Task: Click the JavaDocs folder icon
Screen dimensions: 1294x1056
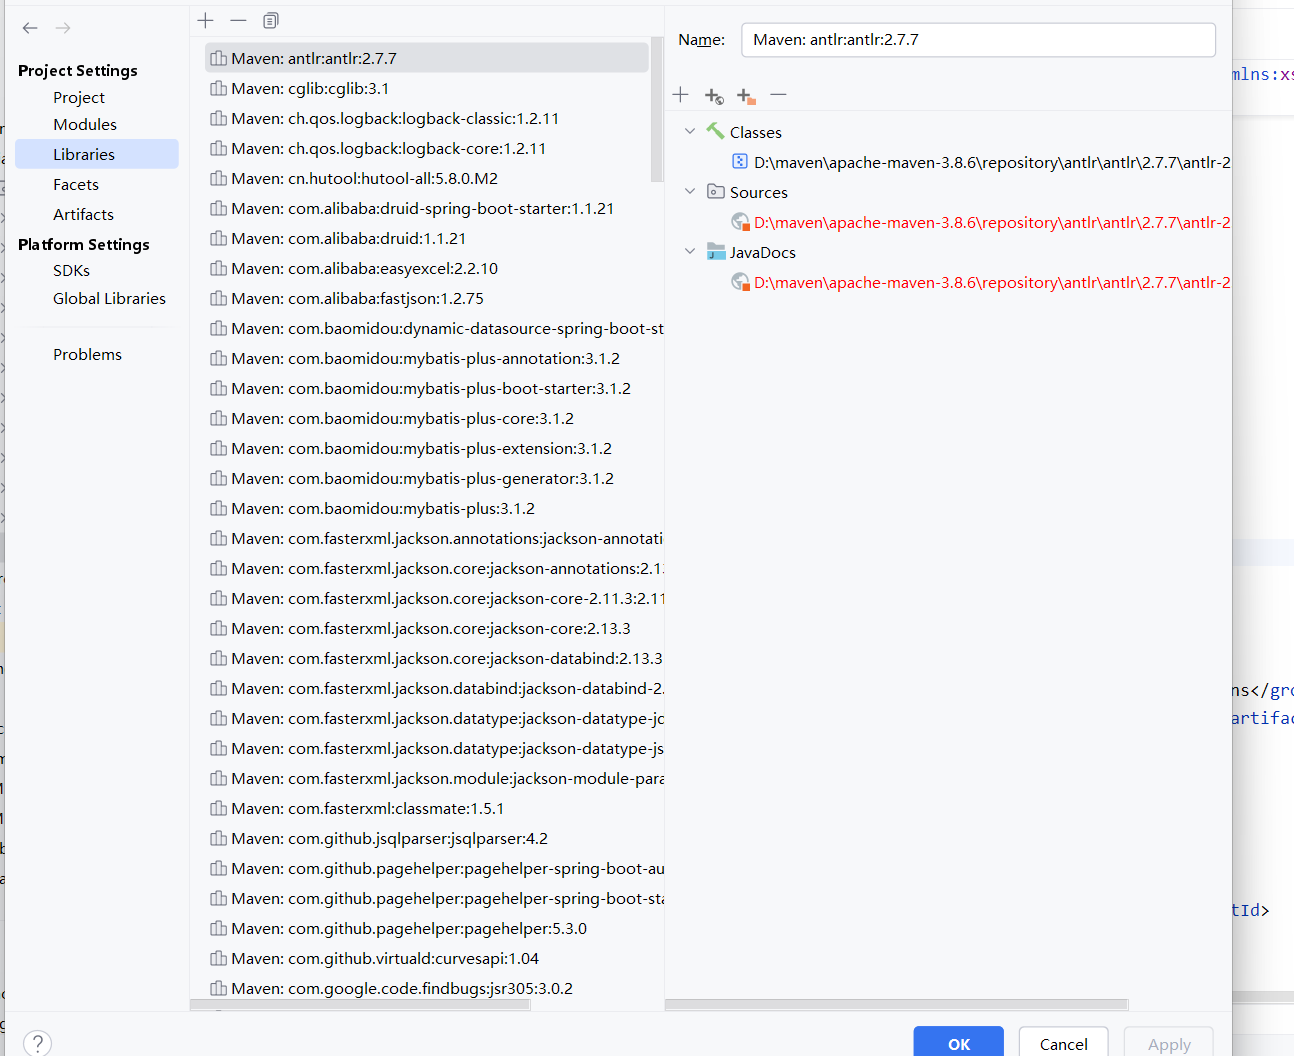Action: [x=716, y=251]
